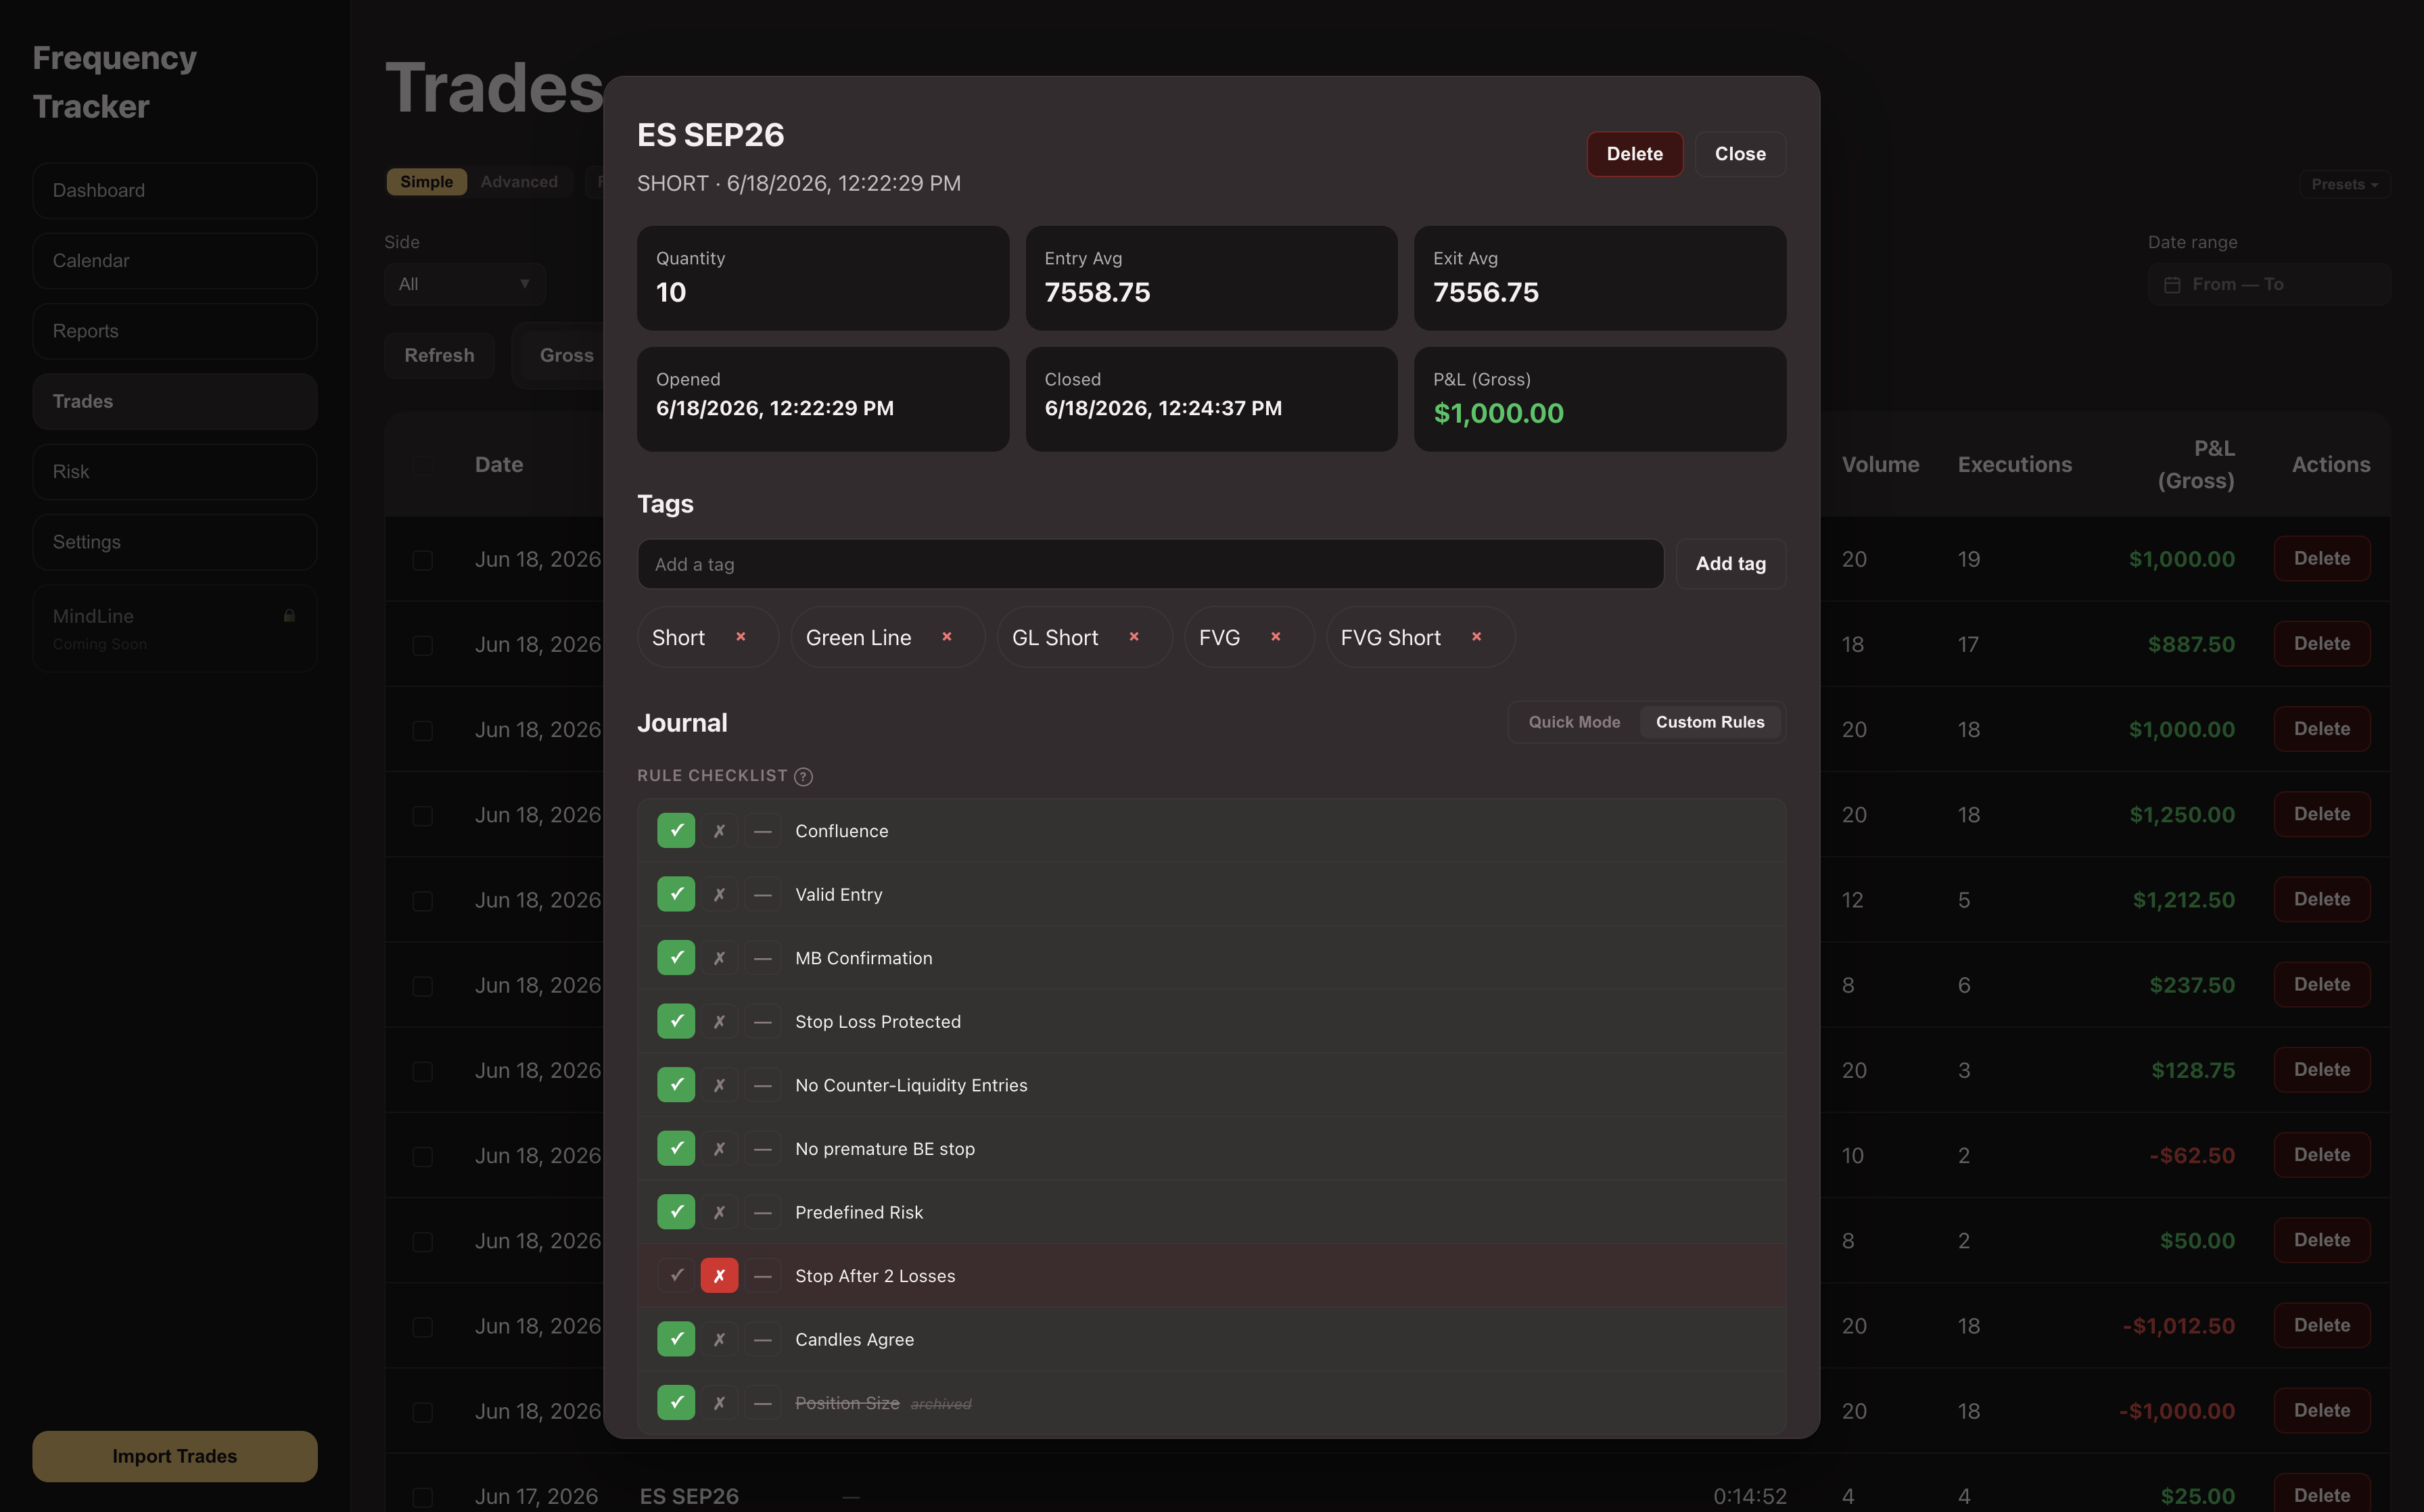Open Dashboard in the sidebar

(x=175, y=190)
